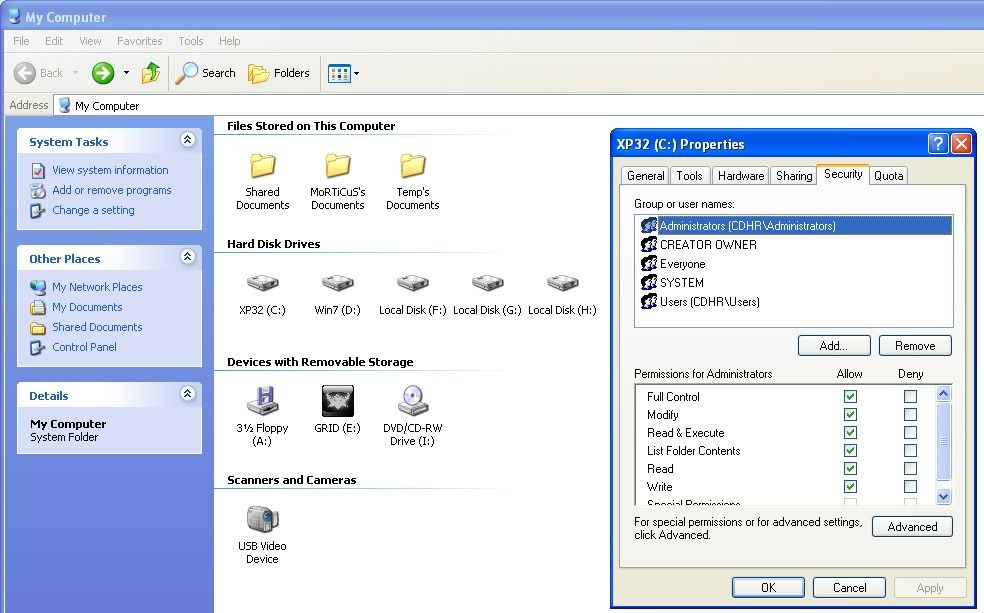Check Deny checkbox for Full Control
This screenshot has width=984, height=613.
(x=910, y=397)
